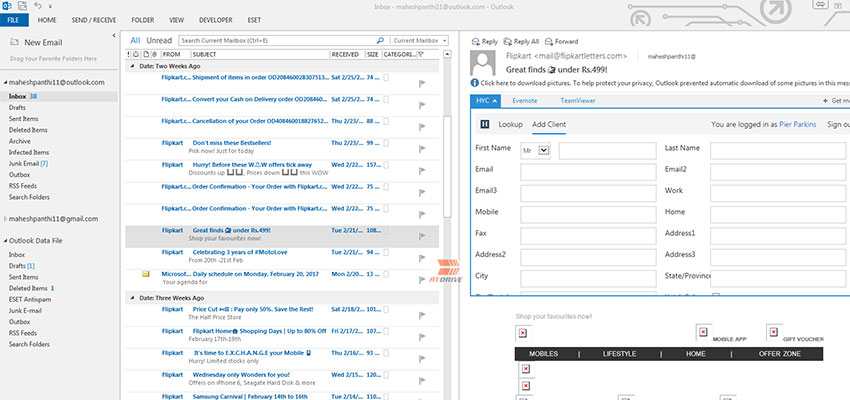Flag the Celebrating 3 years of #MotoLove email
The height and width of the screenshot is (400, 850).
click(422, 259)
